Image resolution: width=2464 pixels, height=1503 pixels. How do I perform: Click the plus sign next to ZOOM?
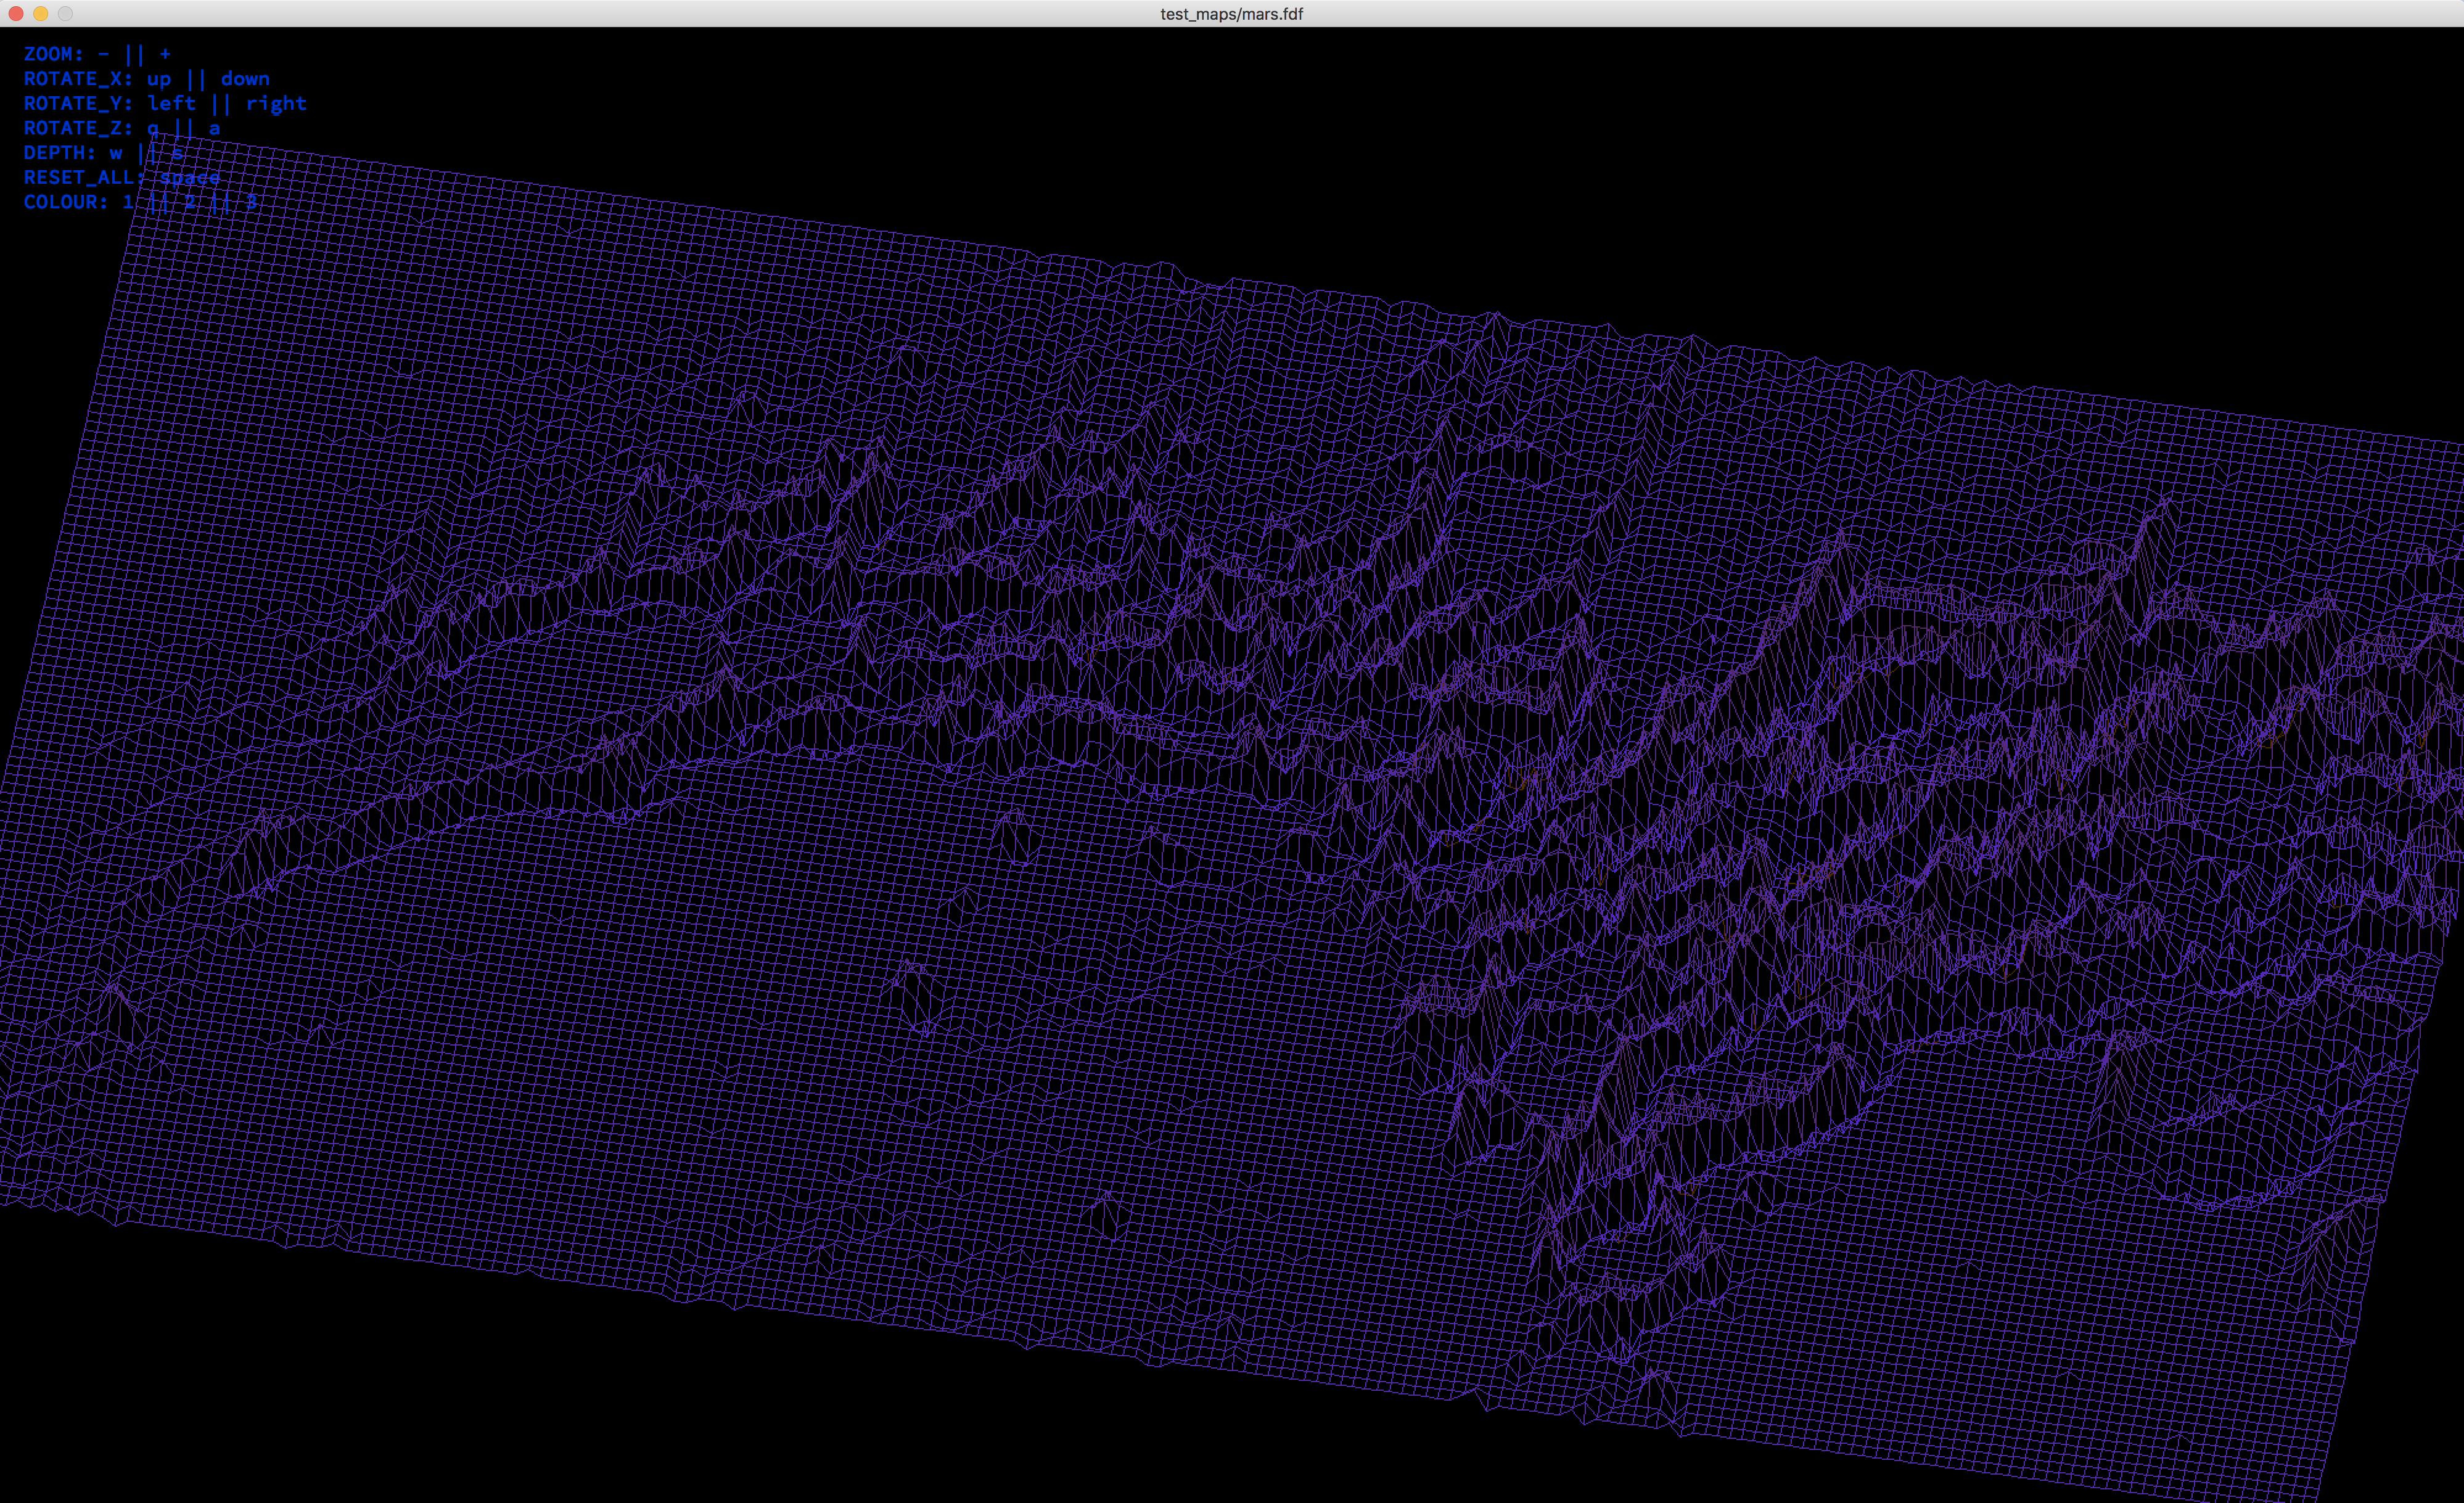(165, 54)
